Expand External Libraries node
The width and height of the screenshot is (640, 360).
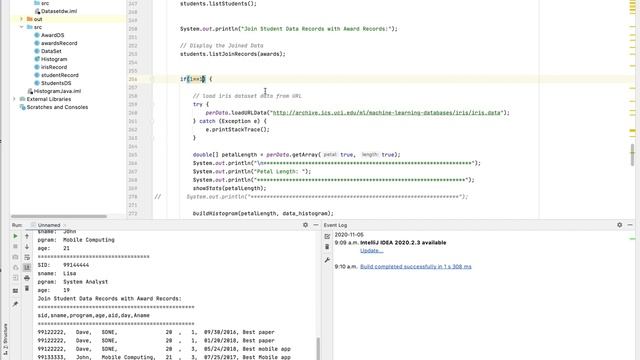[14, 99]
